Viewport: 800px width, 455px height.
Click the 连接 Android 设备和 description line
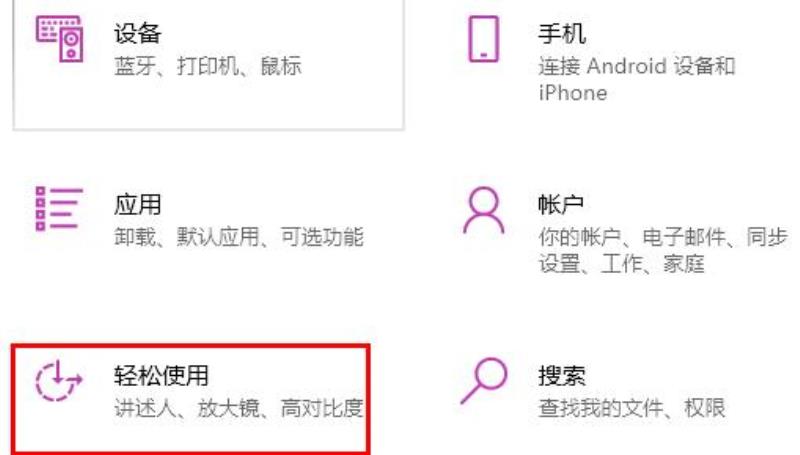(x=636, y=66)
